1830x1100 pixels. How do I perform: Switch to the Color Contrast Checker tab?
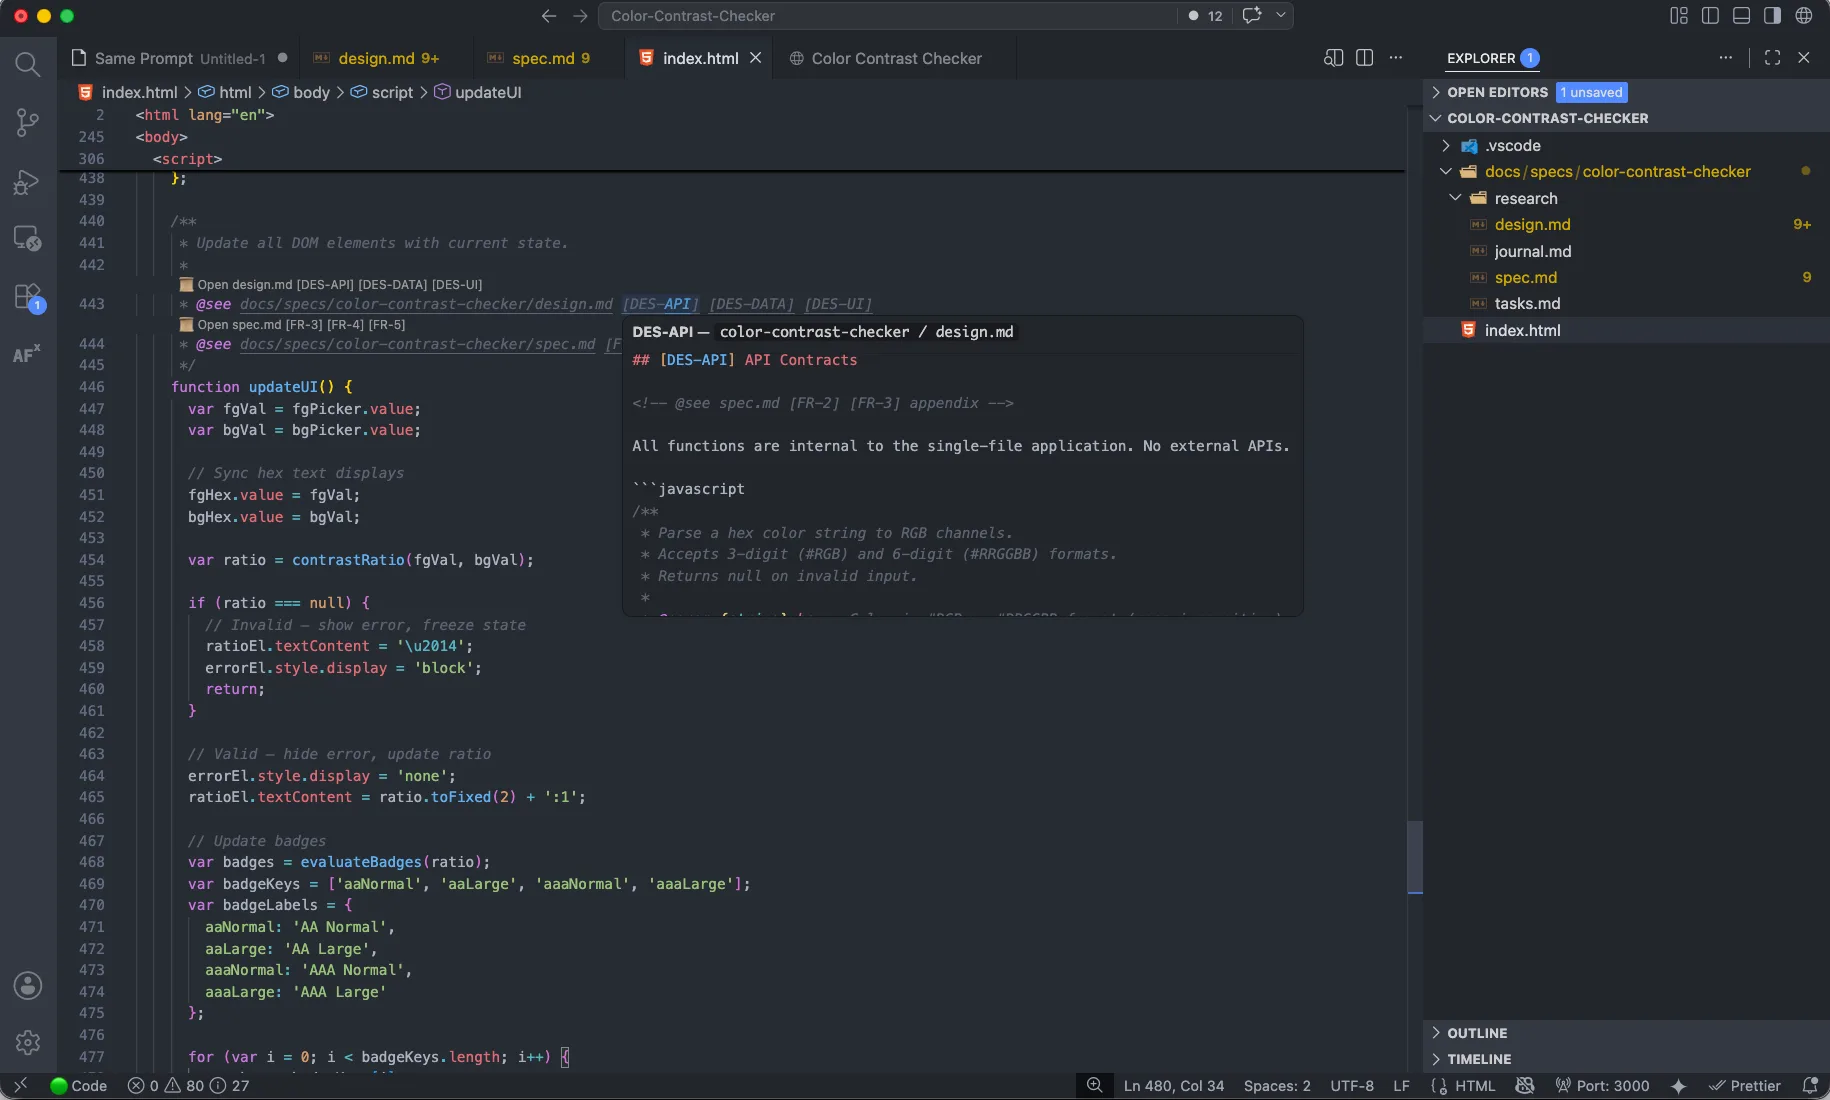896,58
